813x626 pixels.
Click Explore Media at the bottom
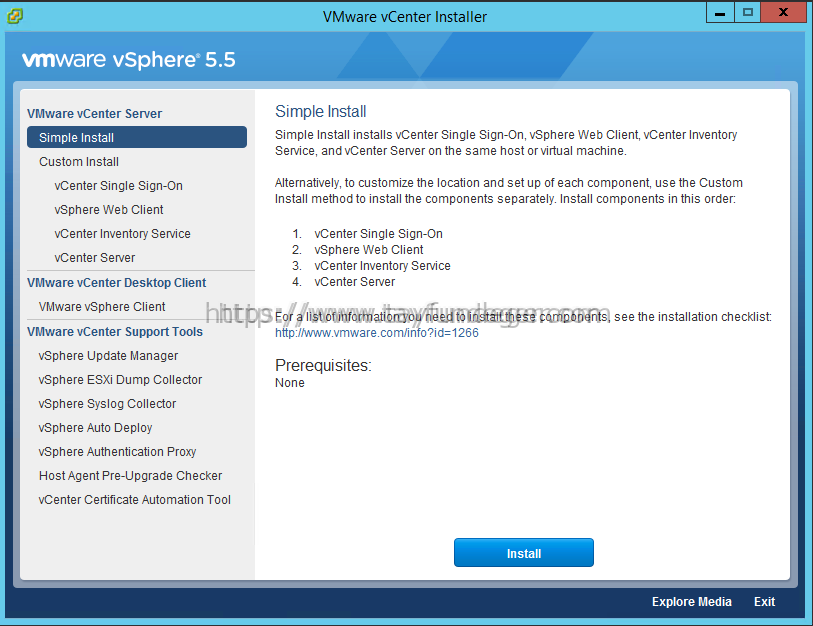(691, 602)
